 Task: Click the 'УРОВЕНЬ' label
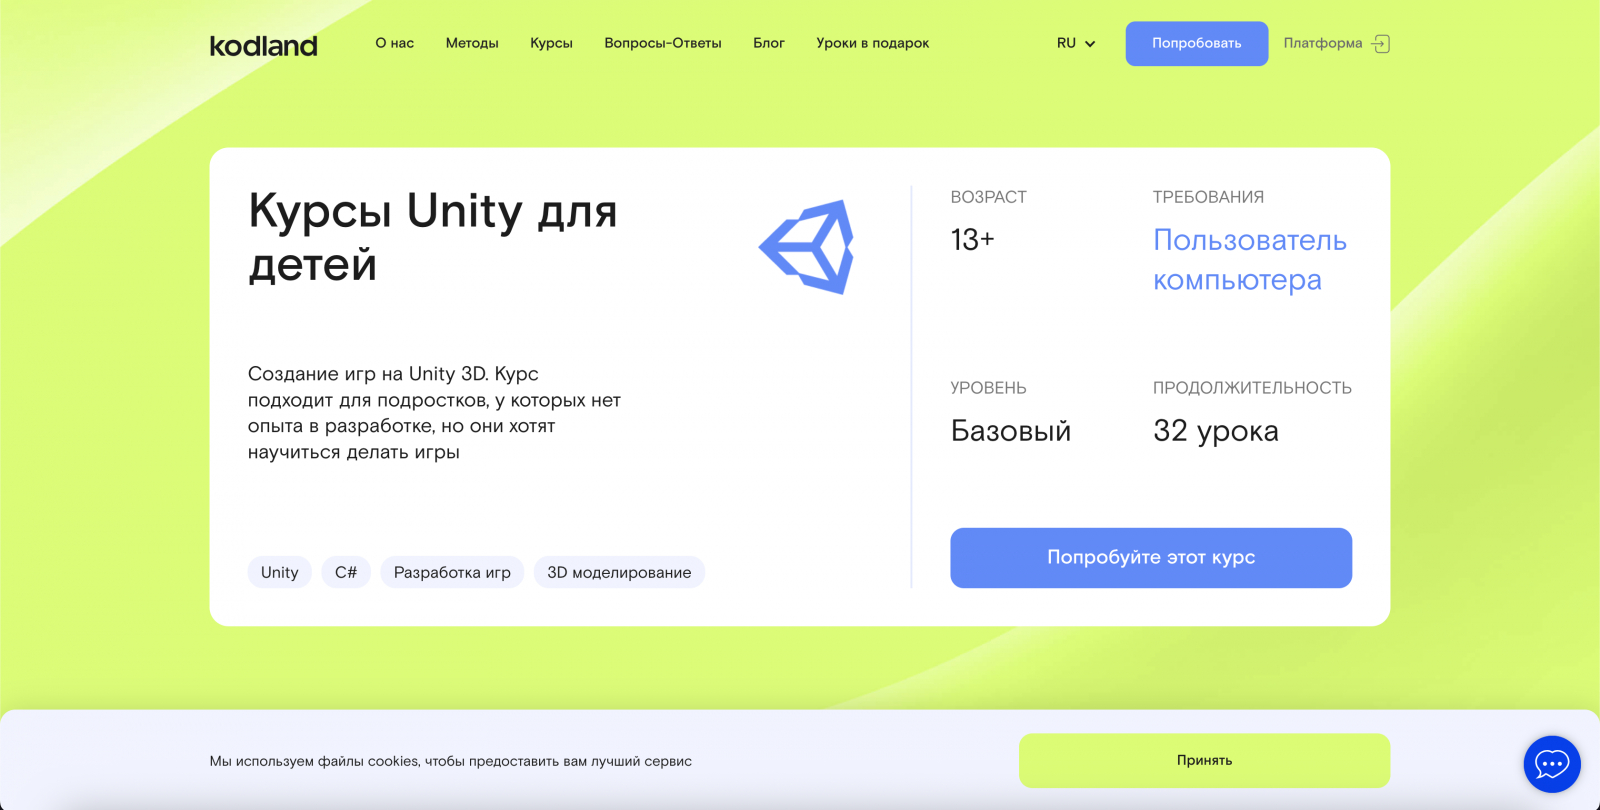pos(989,388)
